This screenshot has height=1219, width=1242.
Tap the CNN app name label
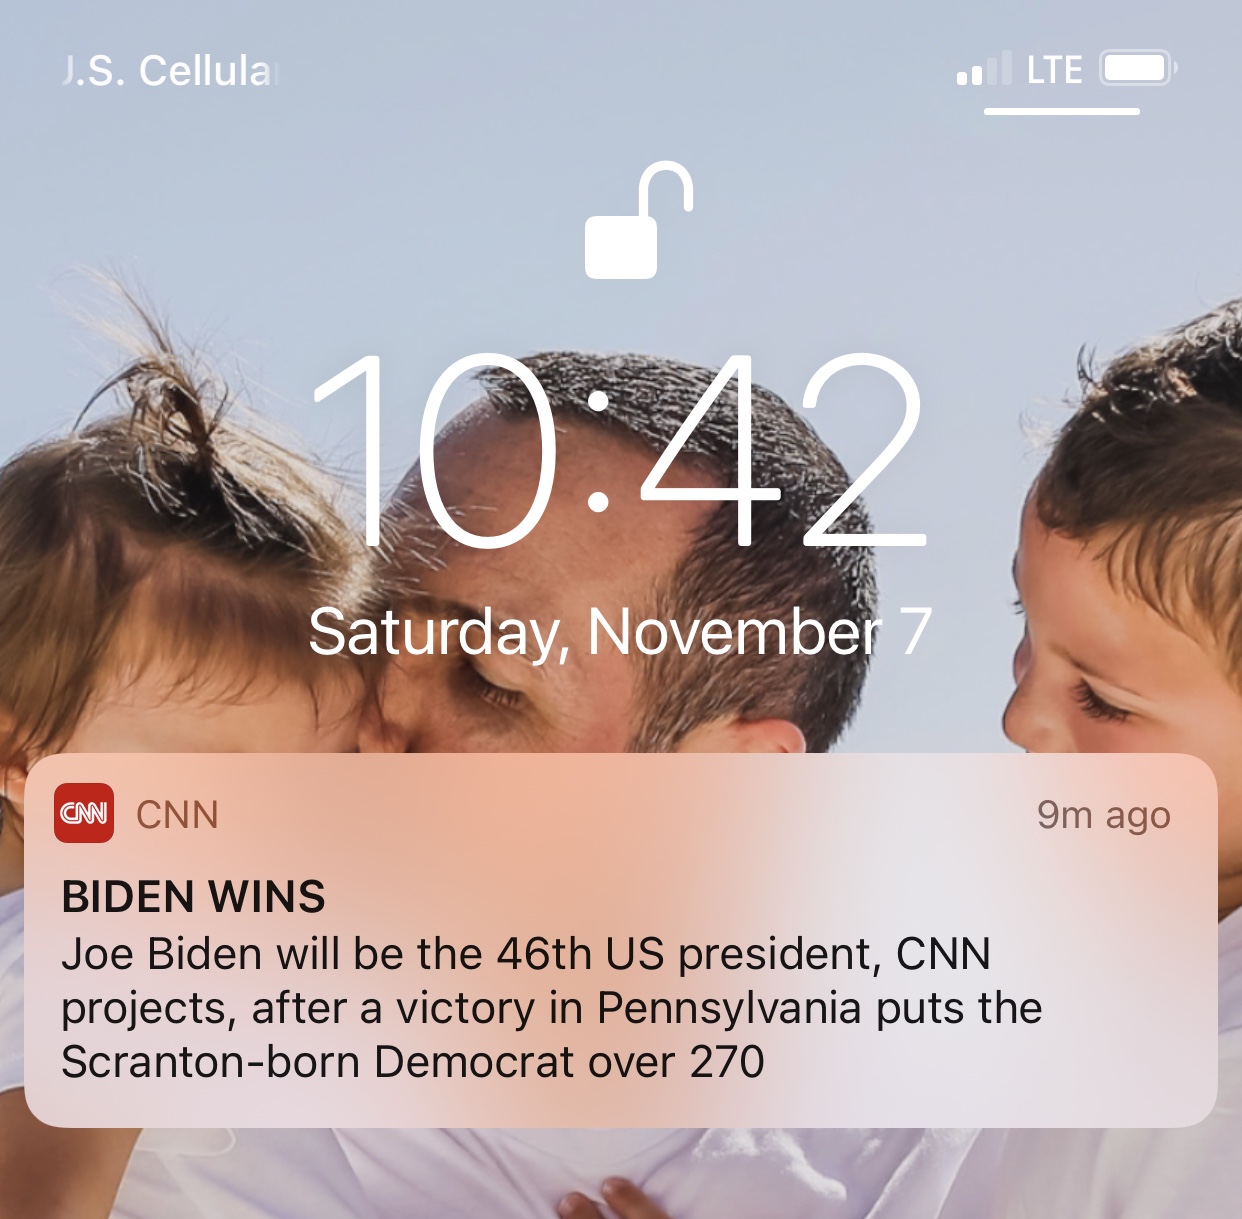tap(177, 815)
